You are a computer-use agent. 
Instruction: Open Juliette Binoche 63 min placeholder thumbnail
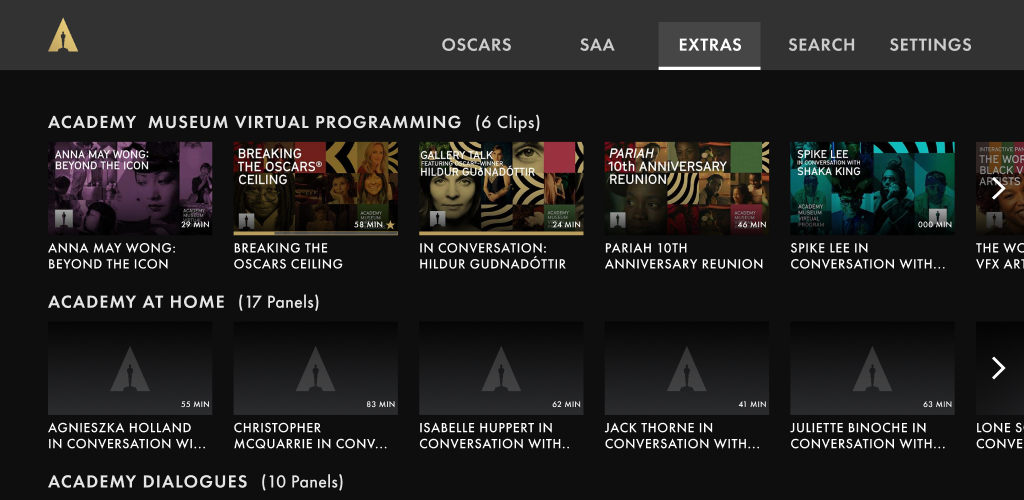coord(872,367)
